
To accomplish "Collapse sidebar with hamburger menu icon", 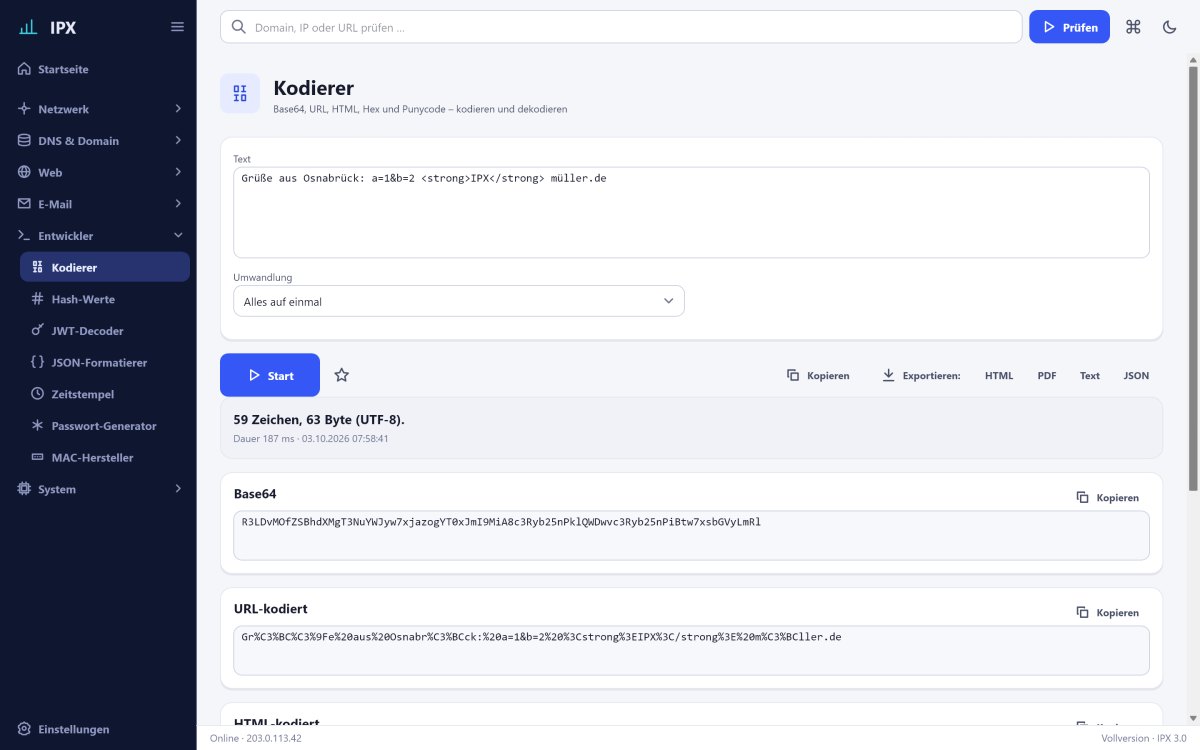I will click(177, 27).
